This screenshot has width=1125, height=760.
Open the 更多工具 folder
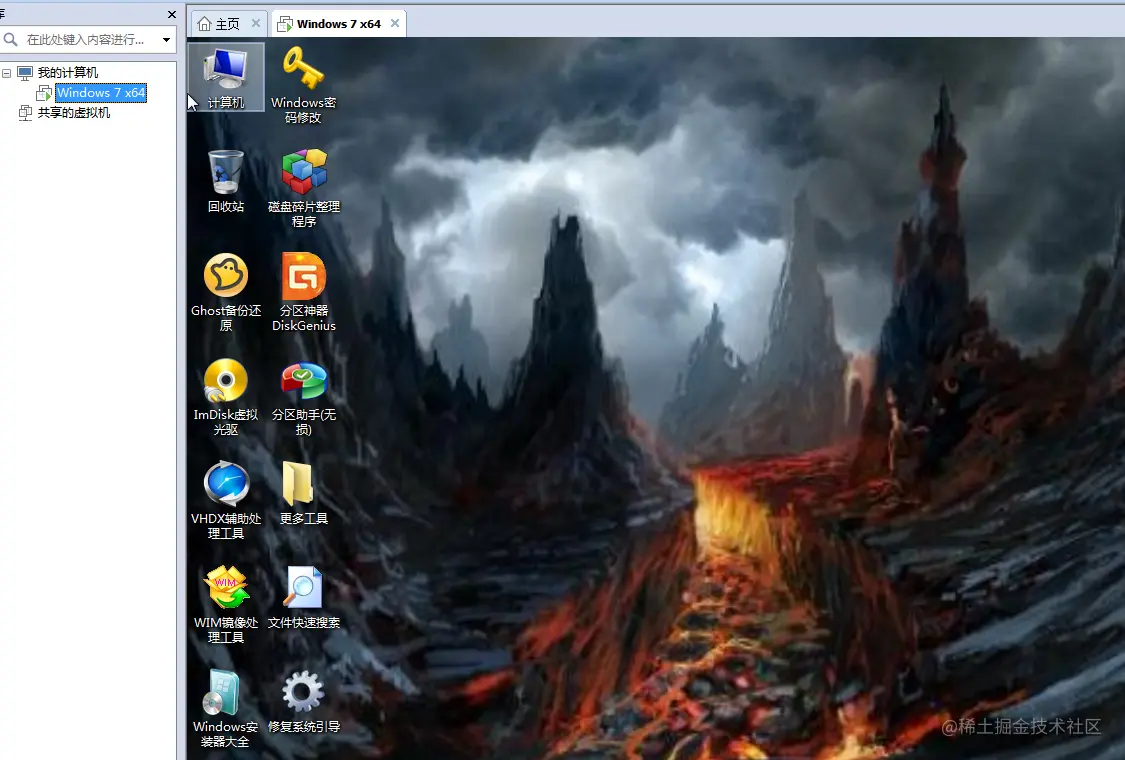303,493
